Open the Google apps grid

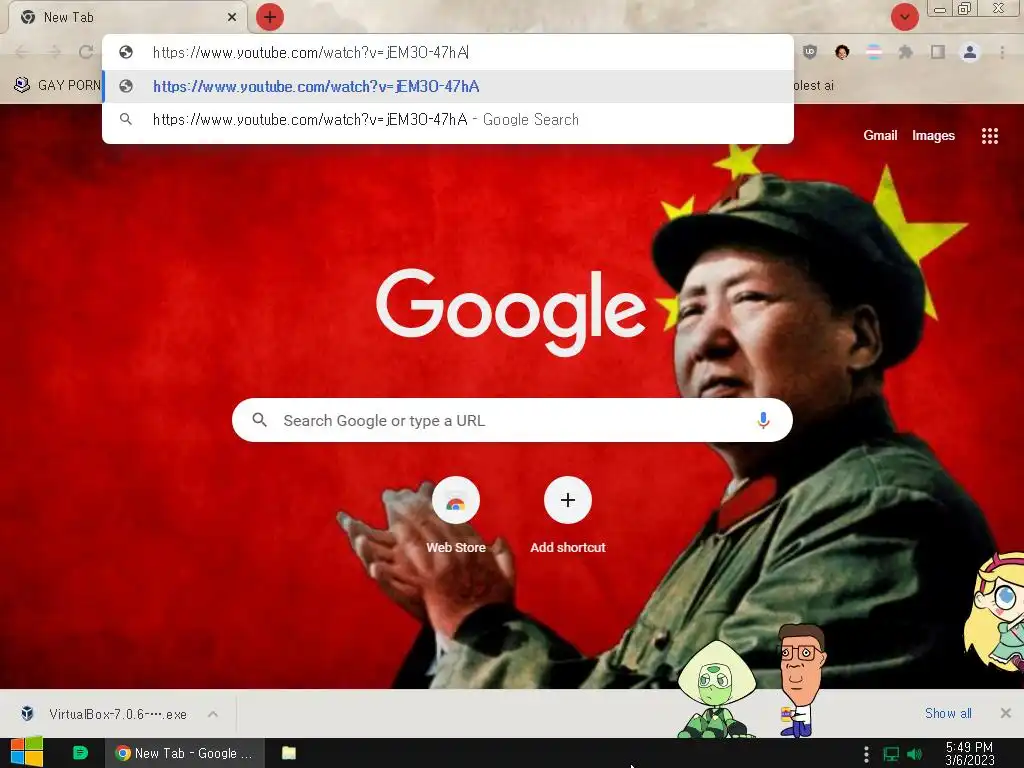pyautogui.click(x=990, y=136)
